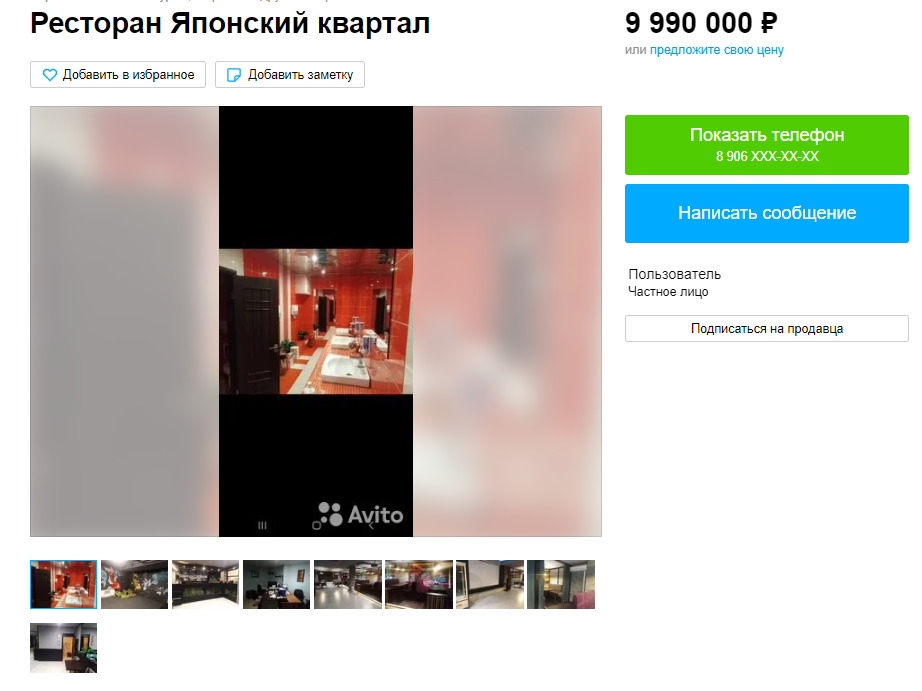Select seventh thumbnail with white corridor
922x691 pixels.
pos(490,584)
